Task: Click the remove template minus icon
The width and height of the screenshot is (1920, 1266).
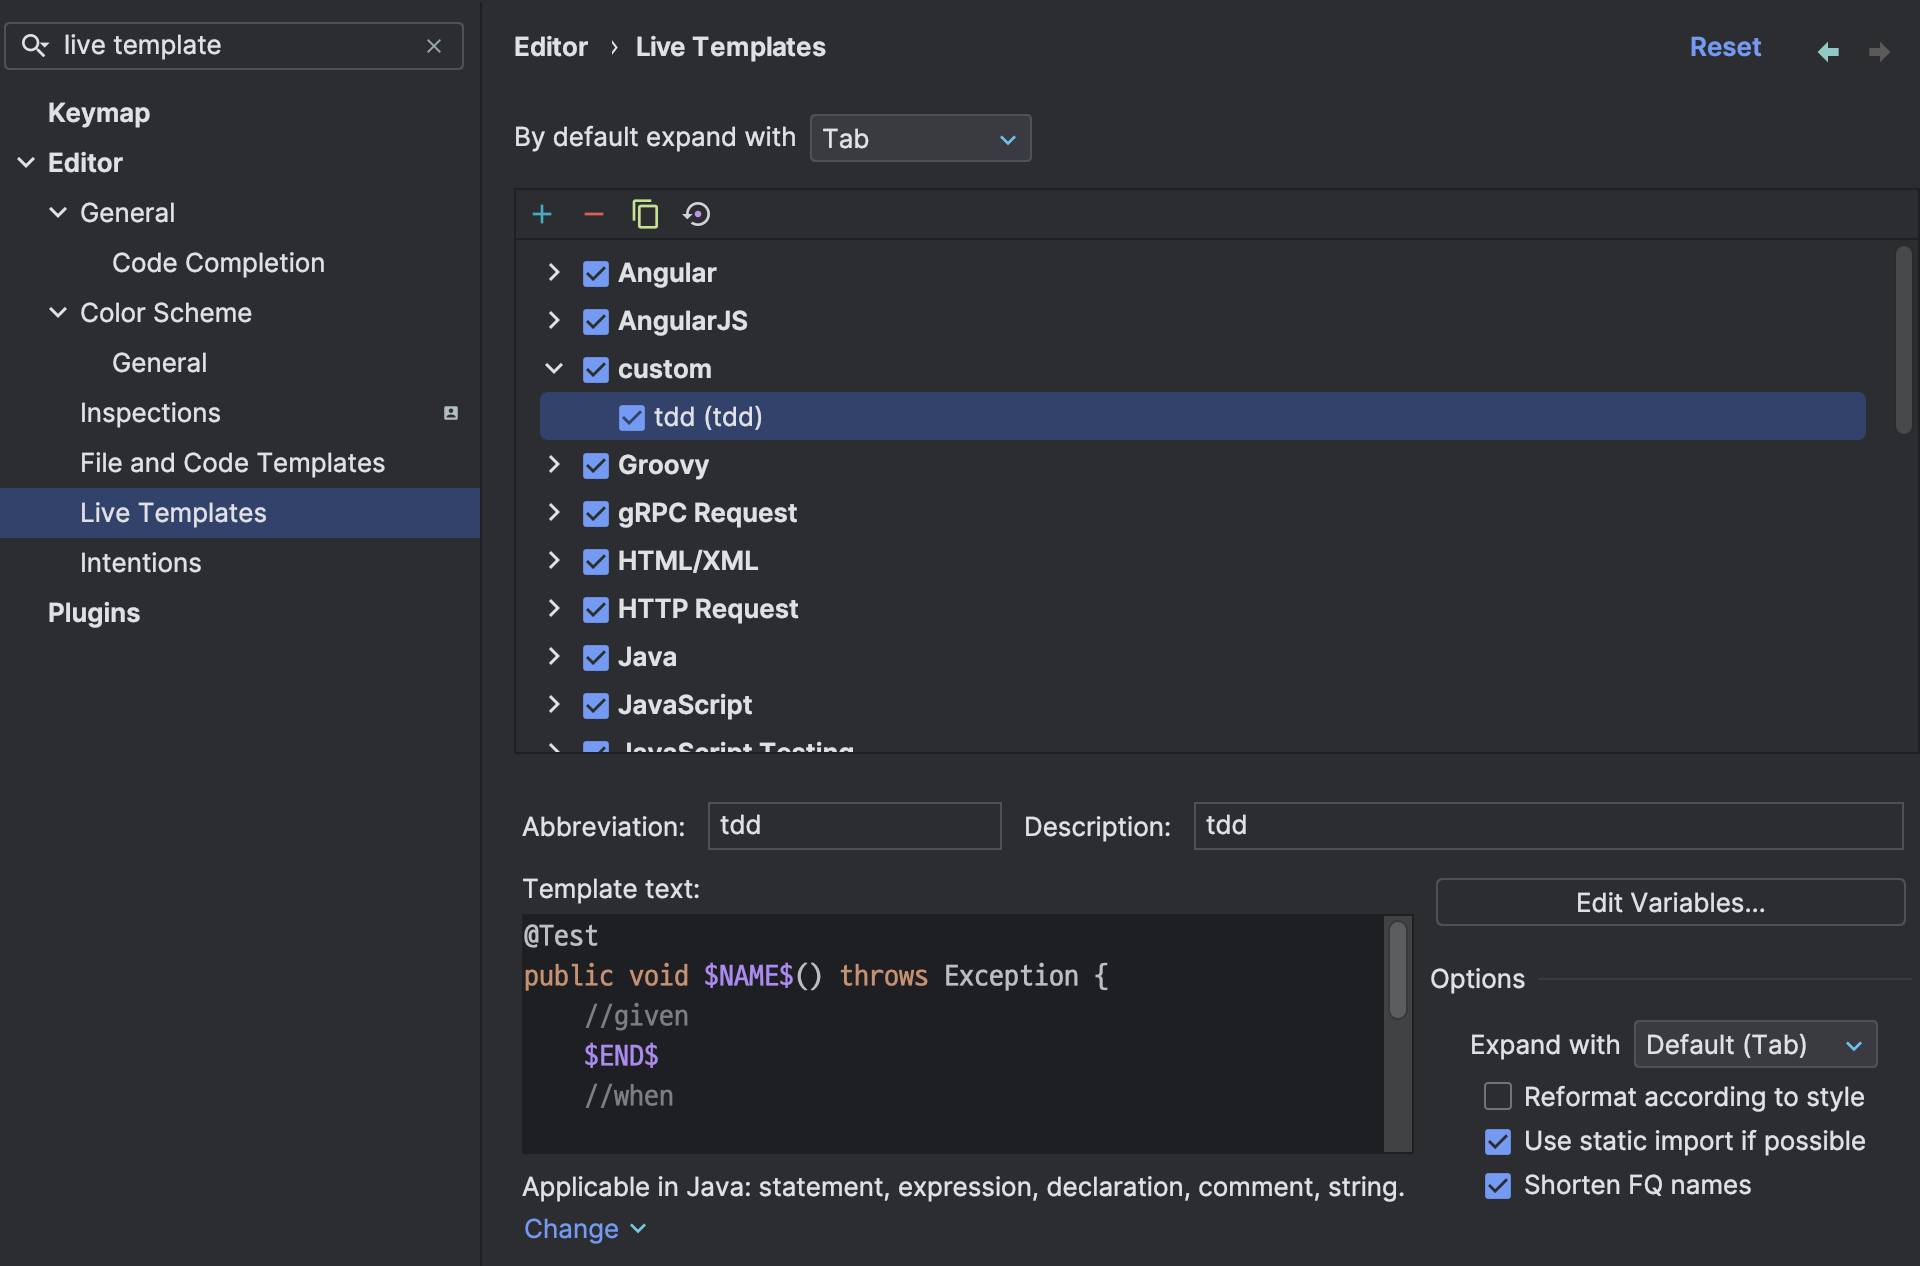Action: point(593,214)
